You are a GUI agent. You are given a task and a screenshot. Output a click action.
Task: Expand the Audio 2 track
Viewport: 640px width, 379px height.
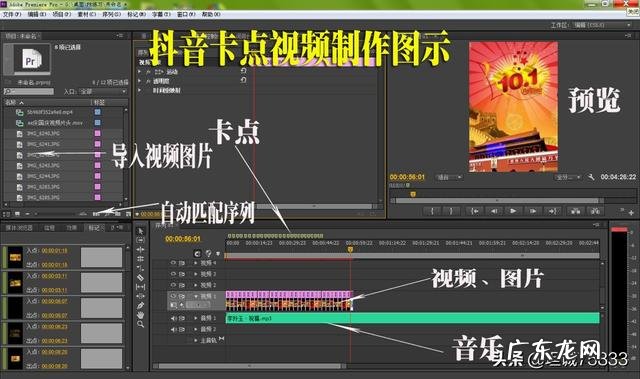196,329
